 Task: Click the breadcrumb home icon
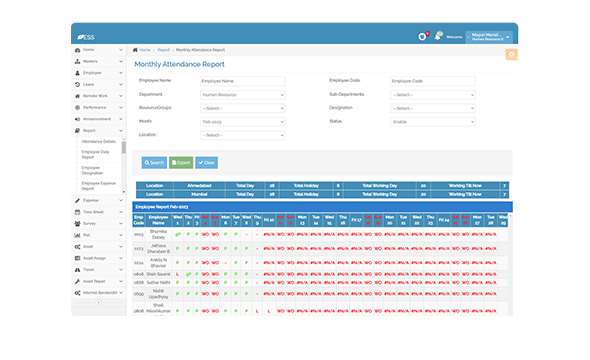[135, 50]
